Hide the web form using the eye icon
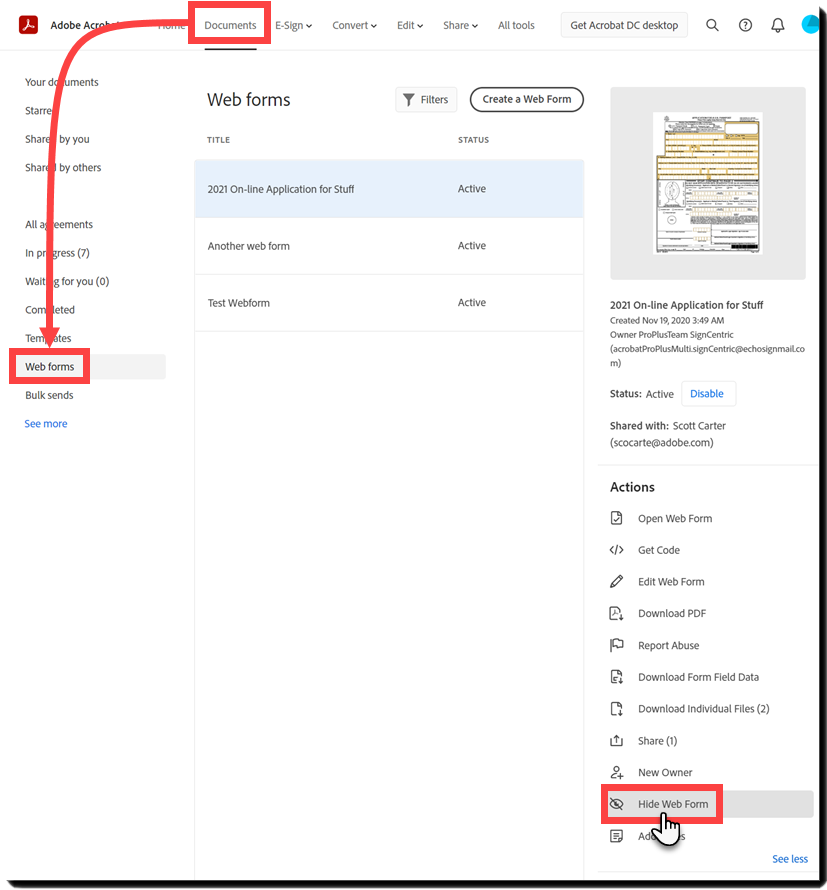Viewport: 827px width, 890px height. point(619,804)
